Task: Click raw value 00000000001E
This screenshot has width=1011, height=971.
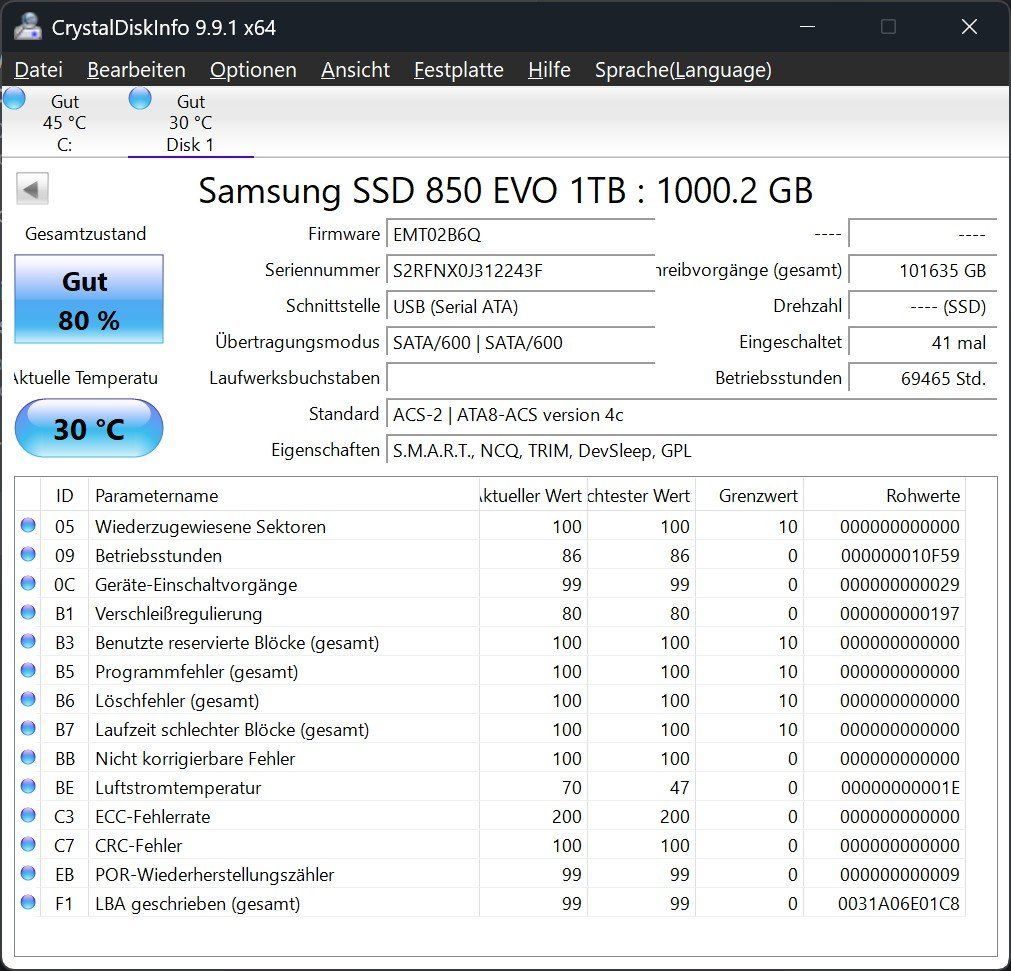Action: (x=900, y=788)
